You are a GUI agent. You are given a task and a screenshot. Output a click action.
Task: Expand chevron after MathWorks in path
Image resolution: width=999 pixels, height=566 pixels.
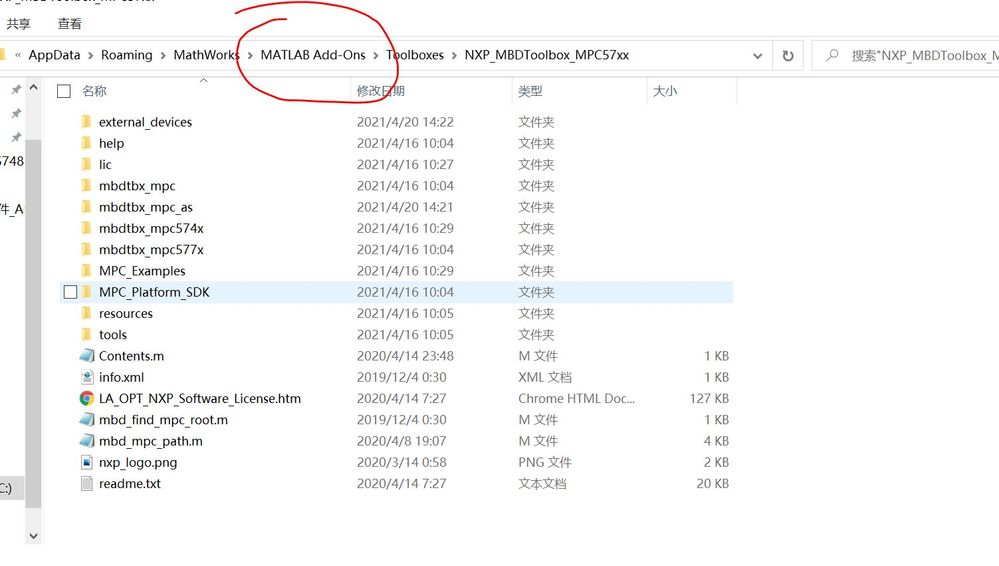click(x=250, y=55)
